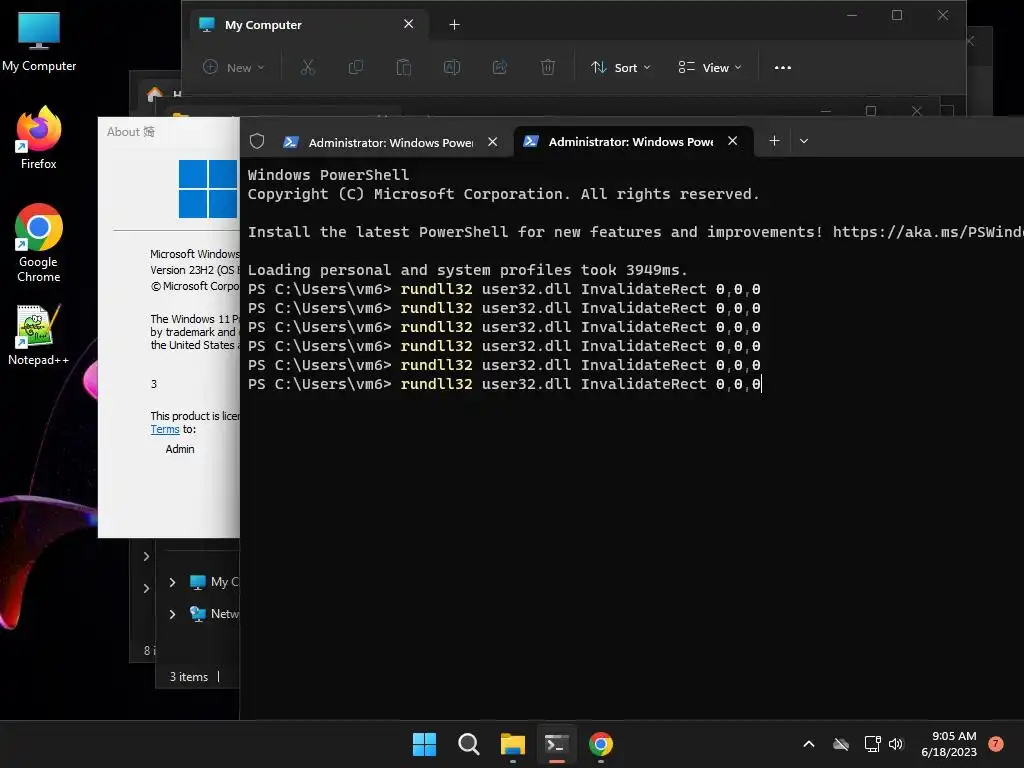Screen dimensions: 1024x768
Task: Open File Explorer from the taskbar
Action: tap(513, 744)
